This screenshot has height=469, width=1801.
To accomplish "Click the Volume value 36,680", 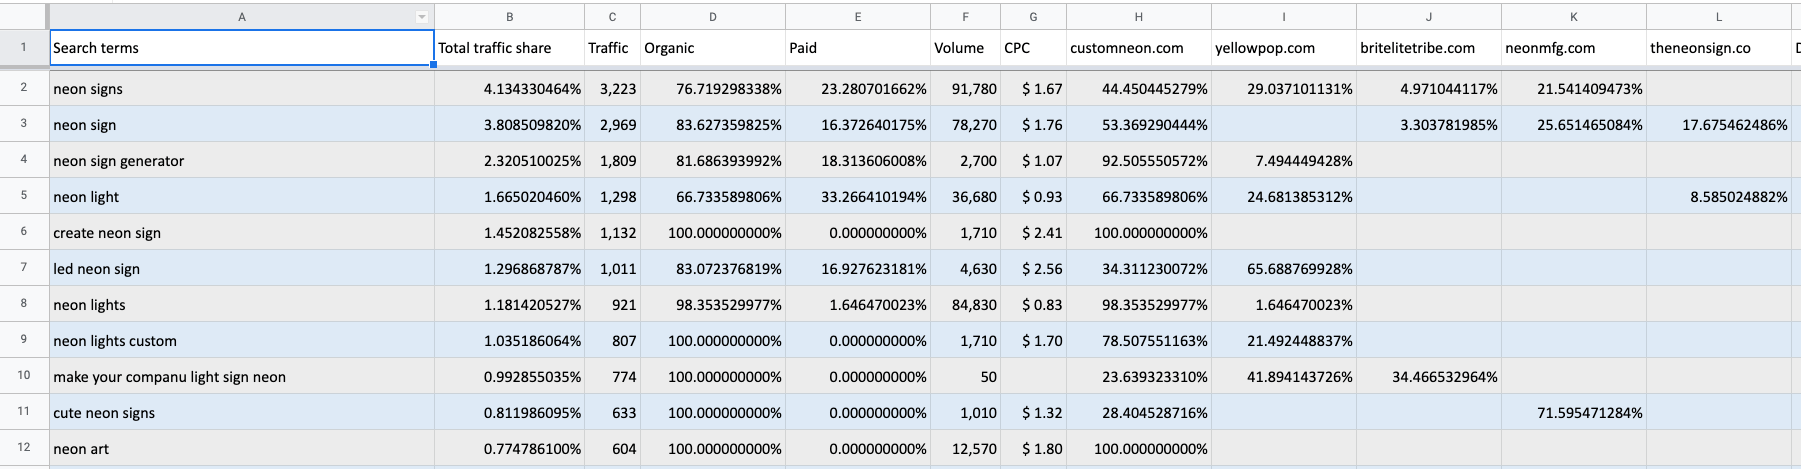I will pyautogui.click(x=965, y=196).
